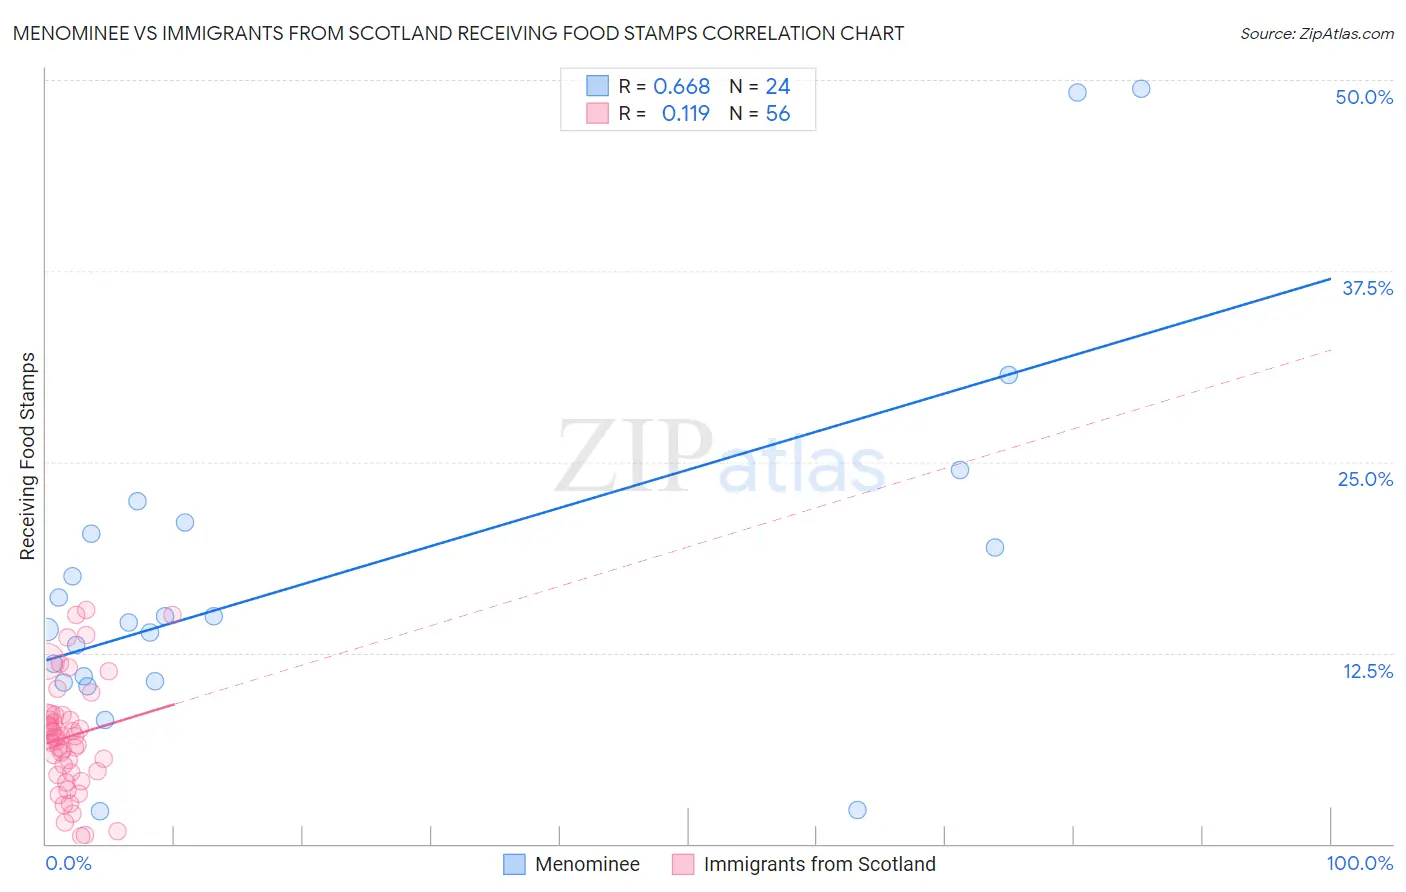This screenshot has height=892, width=1406.
Task: Click the 100.0% x-axis label
Action: (1359, 863)
